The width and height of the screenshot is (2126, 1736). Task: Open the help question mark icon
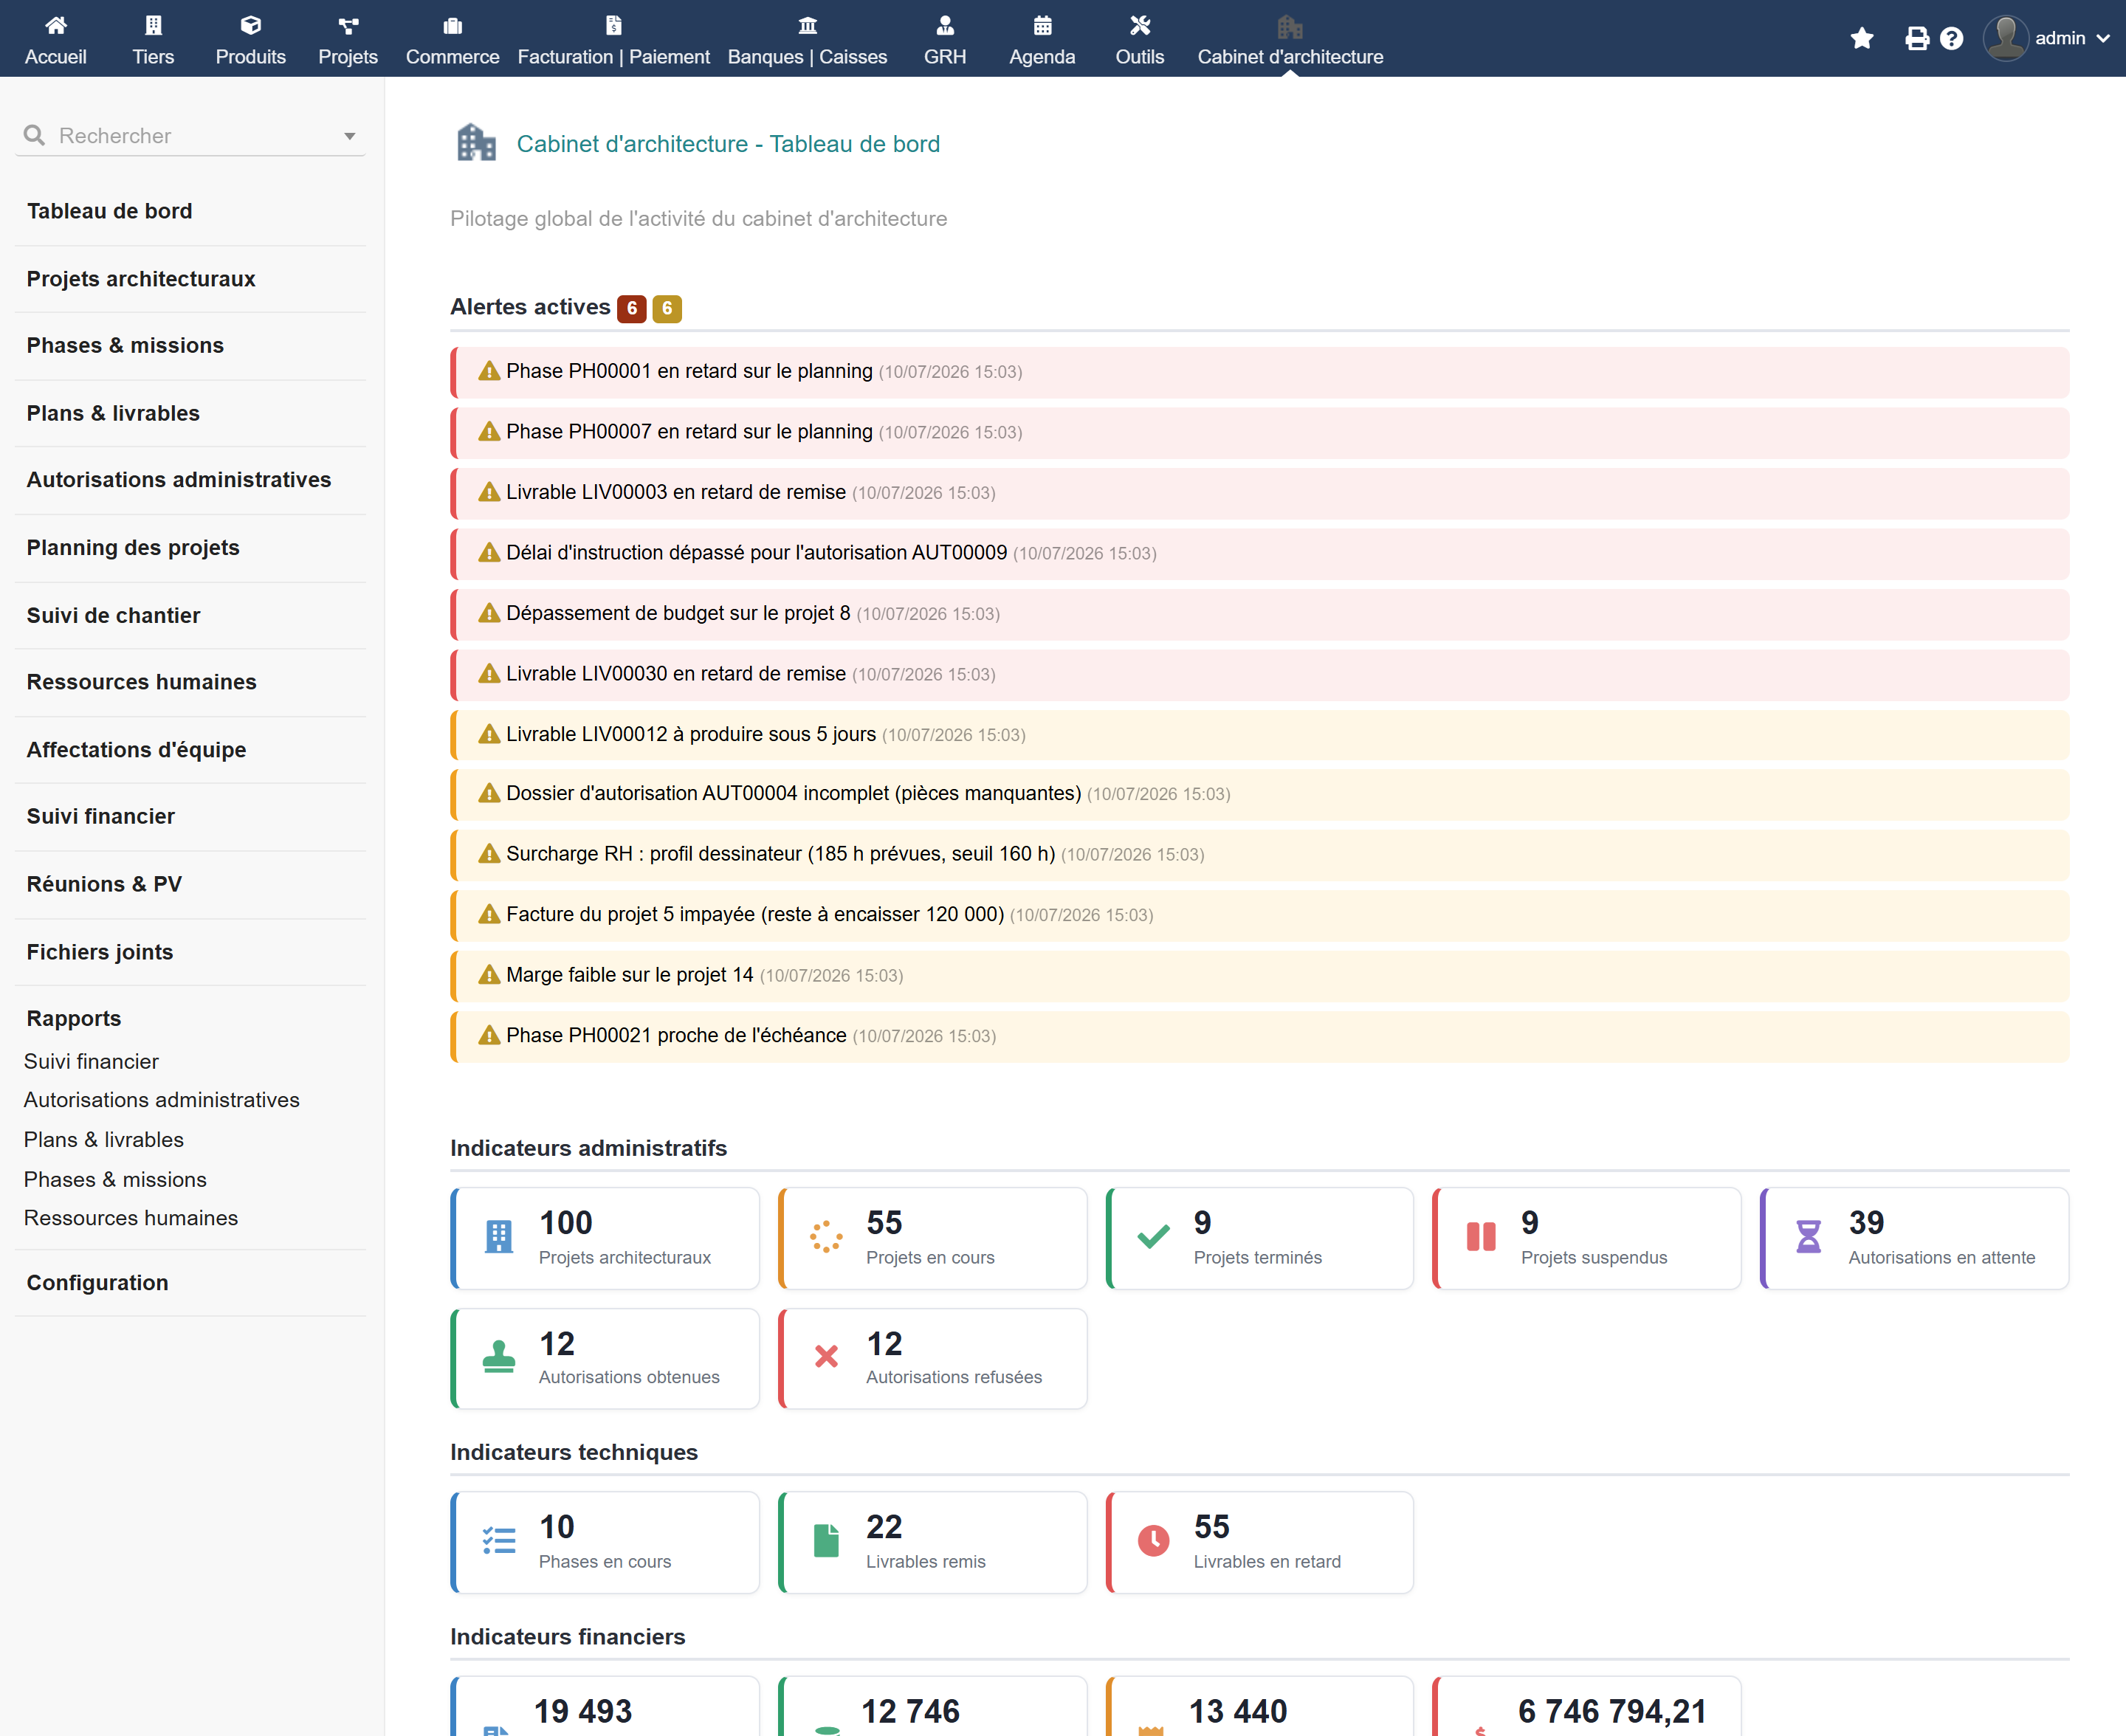1951,38
